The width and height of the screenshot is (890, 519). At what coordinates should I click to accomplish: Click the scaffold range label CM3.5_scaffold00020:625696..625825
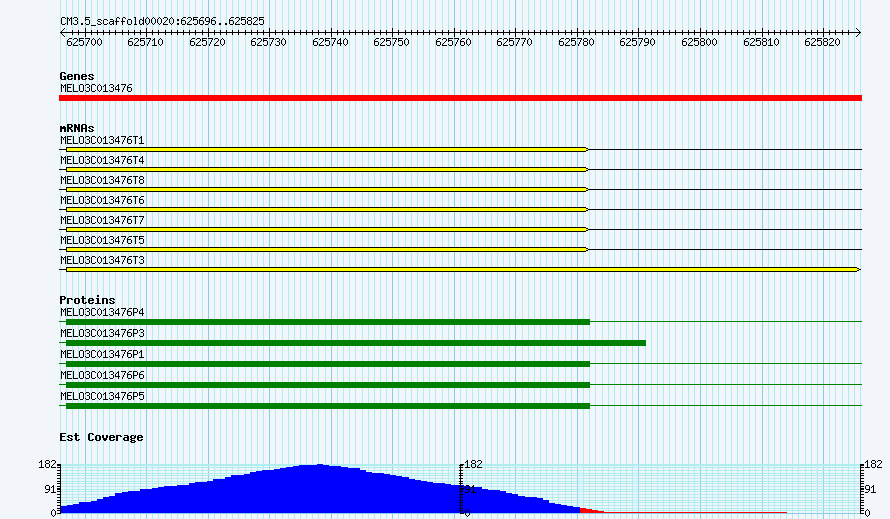pos(162,22)
